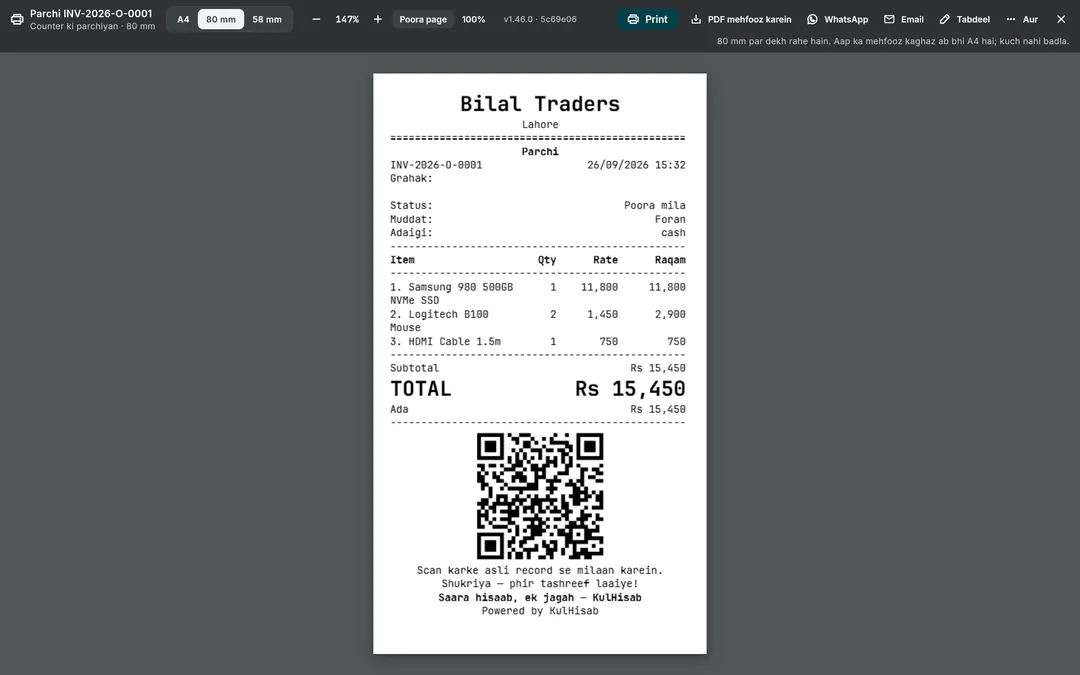The height and width of the screenshot is (675, 1080).
Task: Open Tabdeel to edit the receipt
Action: pyautogui.click(x=964, y=19)
